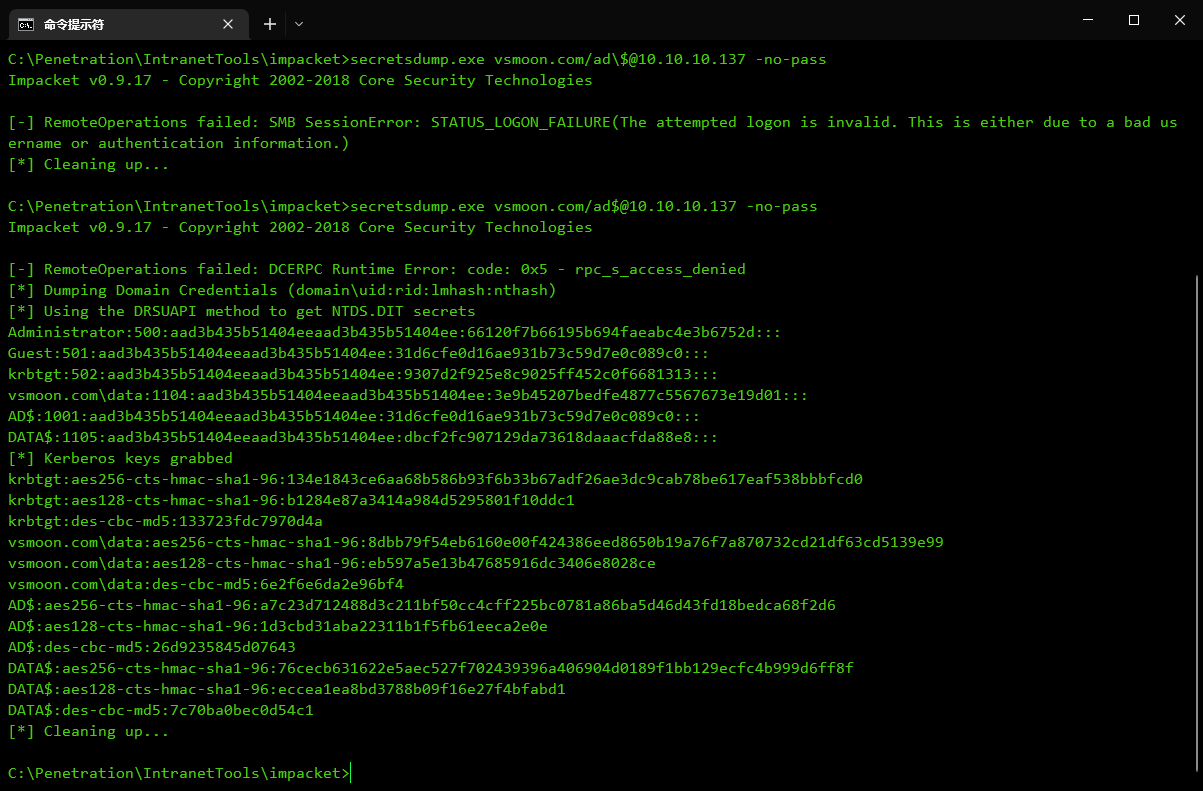Screen dimensions: 1203x791
Task: Open a new terminal tab
Action: [x=269, y=23]
